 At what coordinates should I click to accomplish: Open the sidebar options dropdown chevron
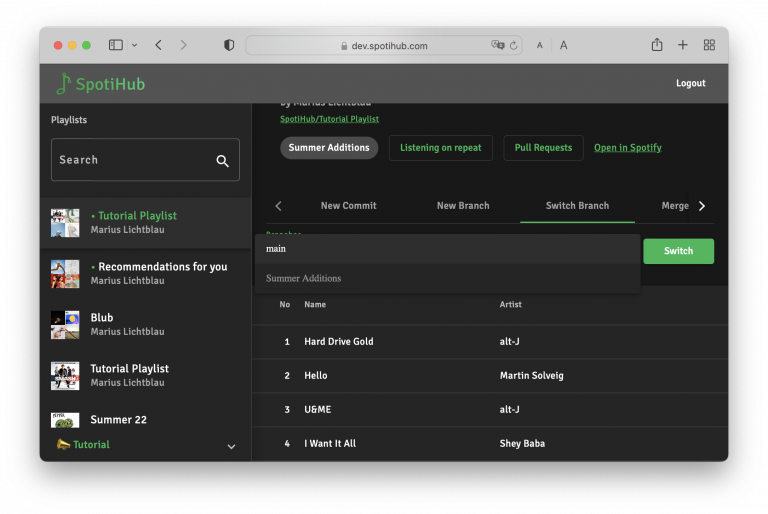(x=134, y=45)
